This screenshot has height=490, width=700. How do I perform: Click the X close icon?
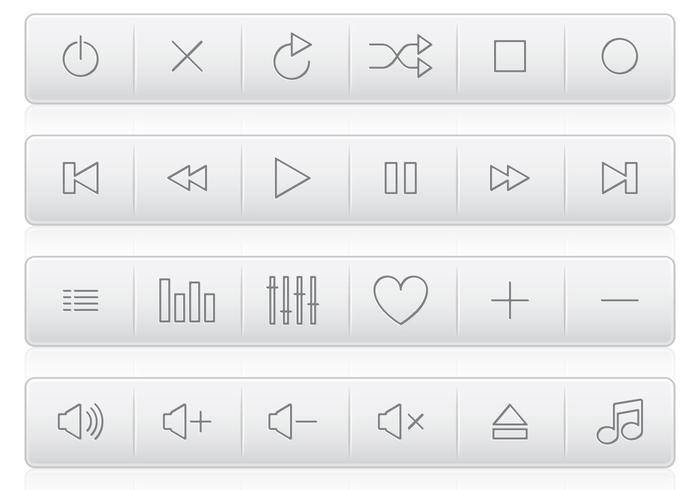187,58
